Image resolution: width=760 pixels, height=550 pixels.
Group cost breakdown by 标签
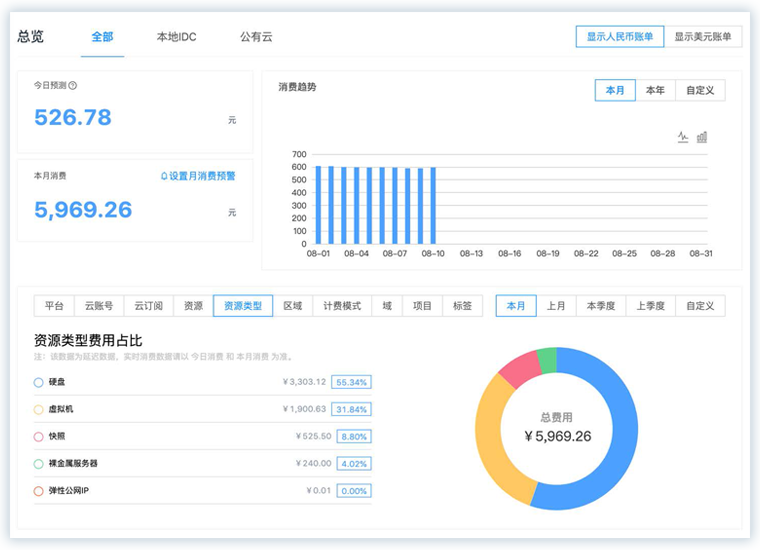[462, 306]
